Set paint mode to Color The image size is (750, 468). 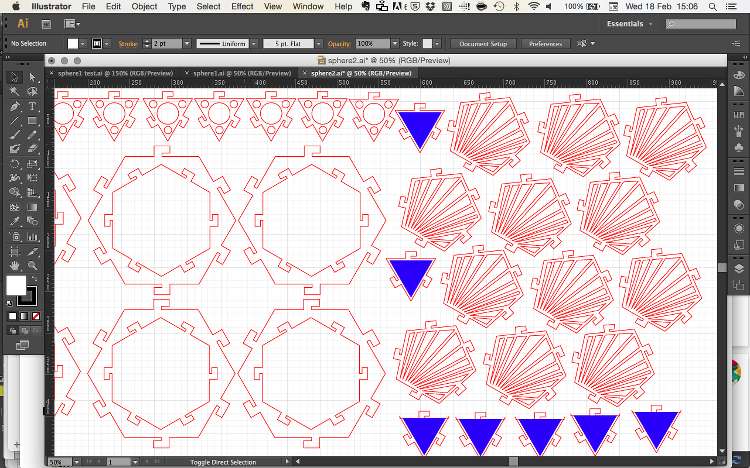pyautogui.click(x=12, y=316)
